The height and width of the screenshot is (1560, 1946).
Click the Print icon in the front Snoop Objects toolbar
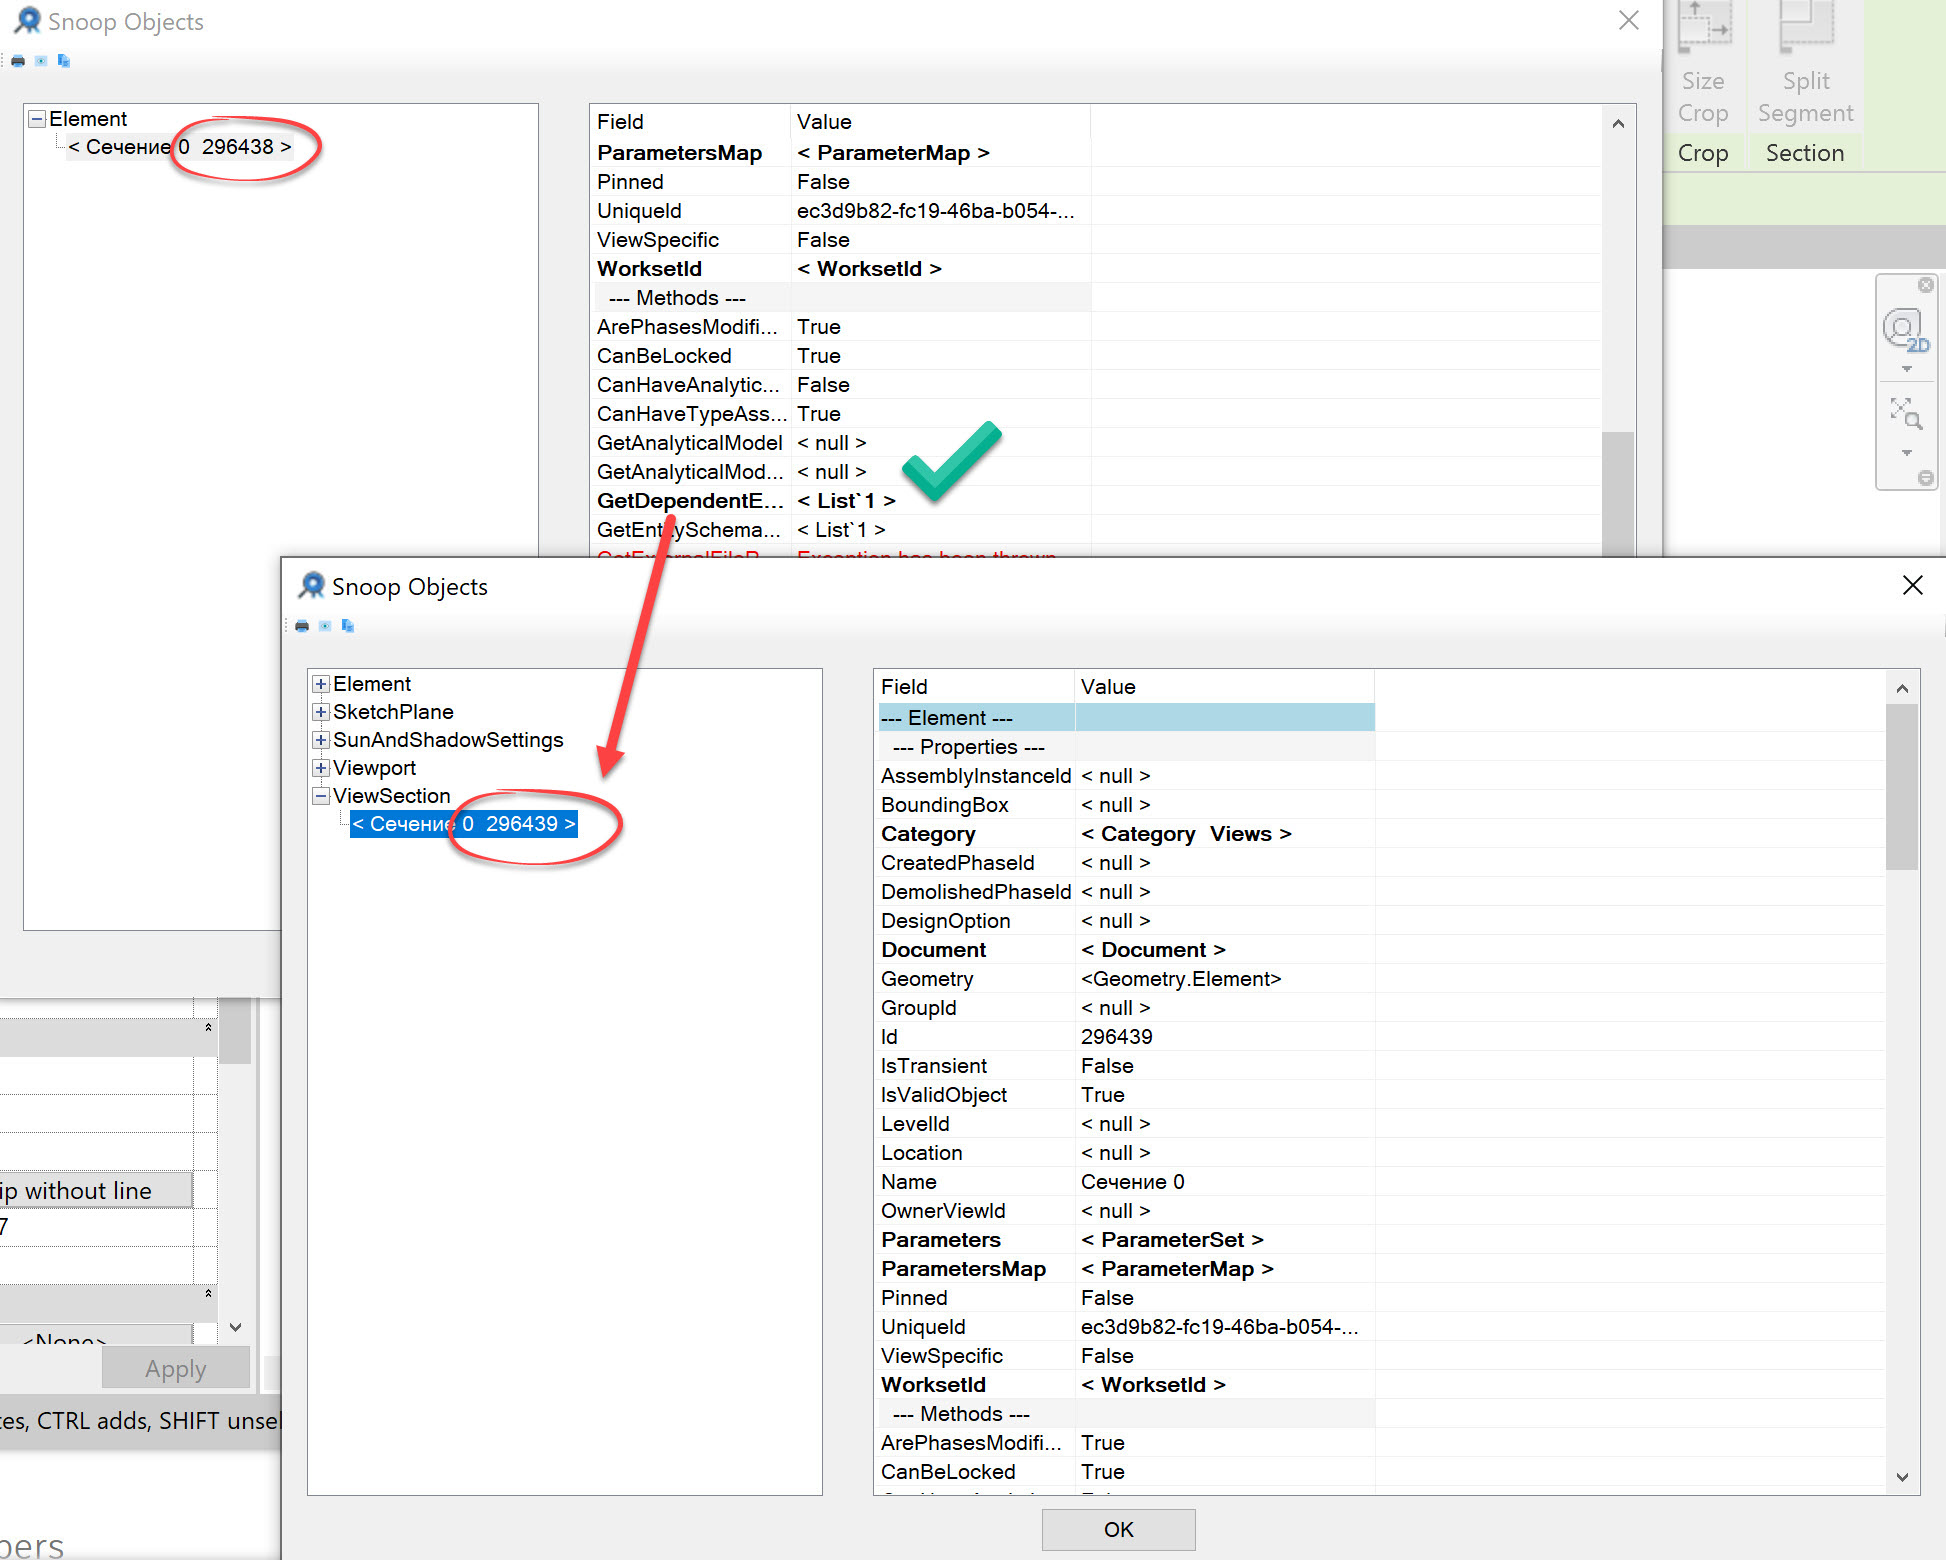click(x=302, y=626)
